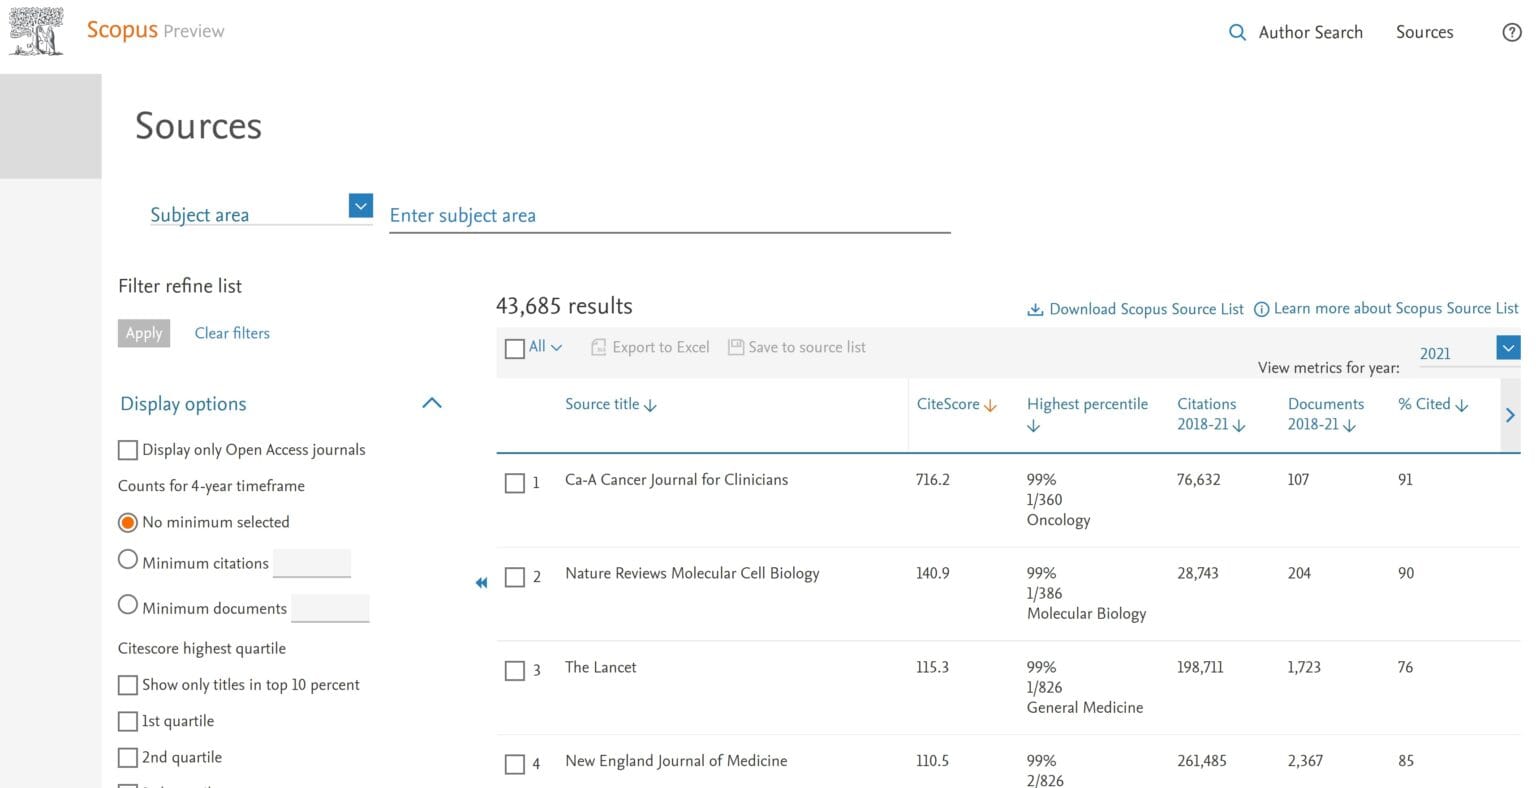Tick the Select All results checkbox
The image size is (1536, 788).
(x=515, y=349)
